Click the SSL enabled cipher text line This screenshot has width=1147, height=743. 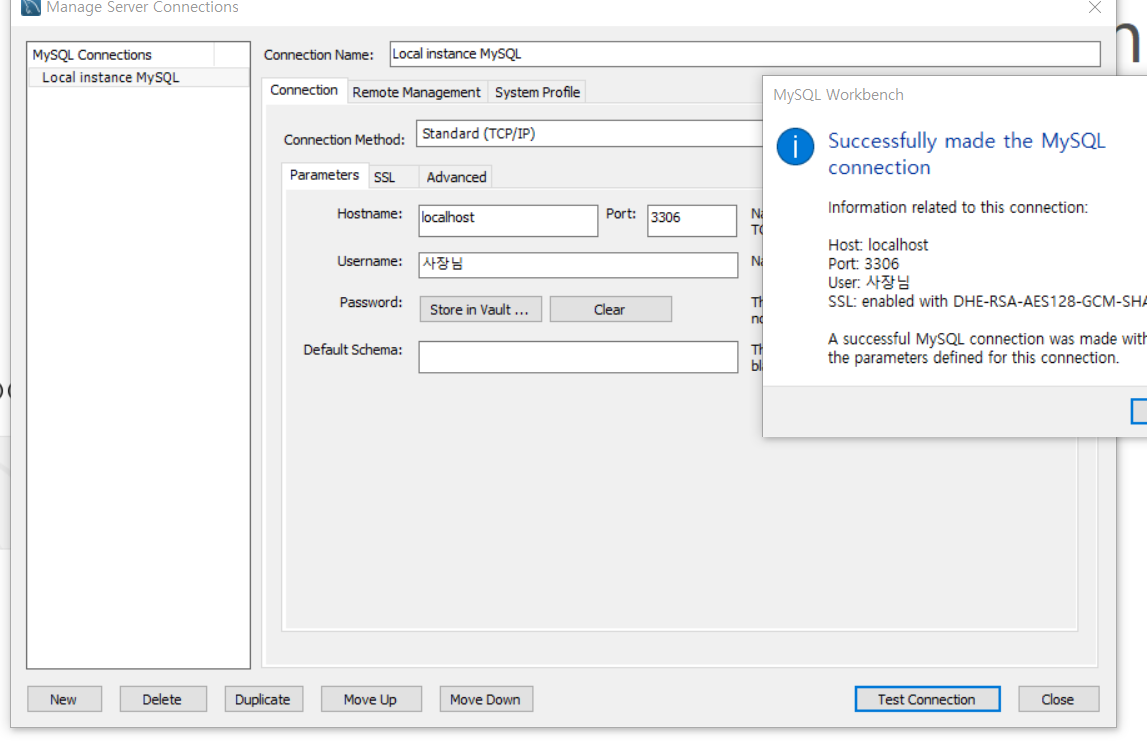pyautogui.click(x=987, y=301)
